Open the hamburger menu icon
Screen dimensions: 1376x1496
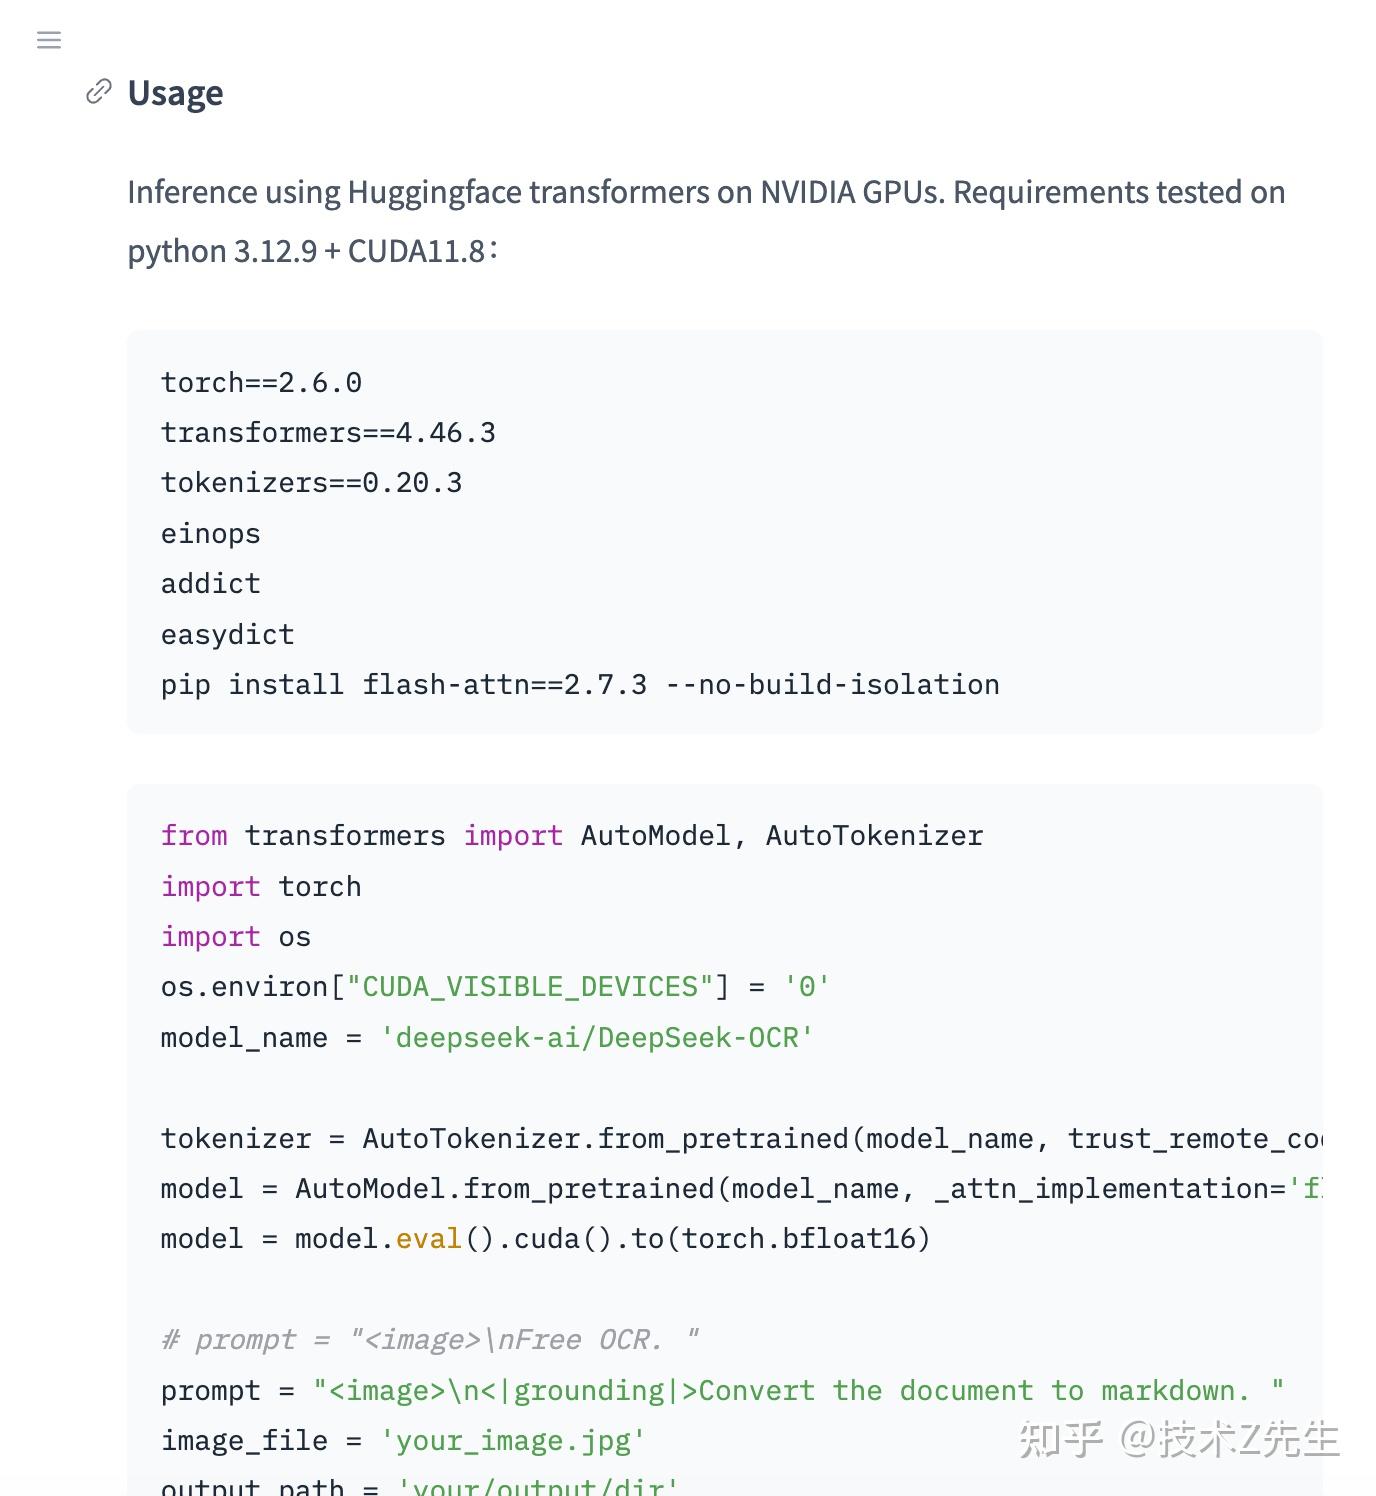tap(49, 40)
